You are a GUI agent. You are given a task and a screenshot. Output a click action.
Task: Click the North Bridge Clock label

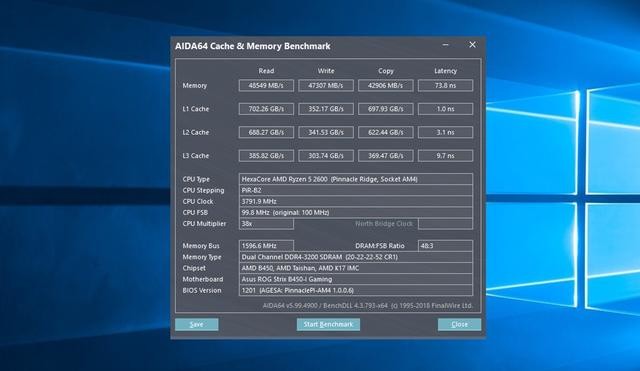pyautogui.click(x=384, y=224)
